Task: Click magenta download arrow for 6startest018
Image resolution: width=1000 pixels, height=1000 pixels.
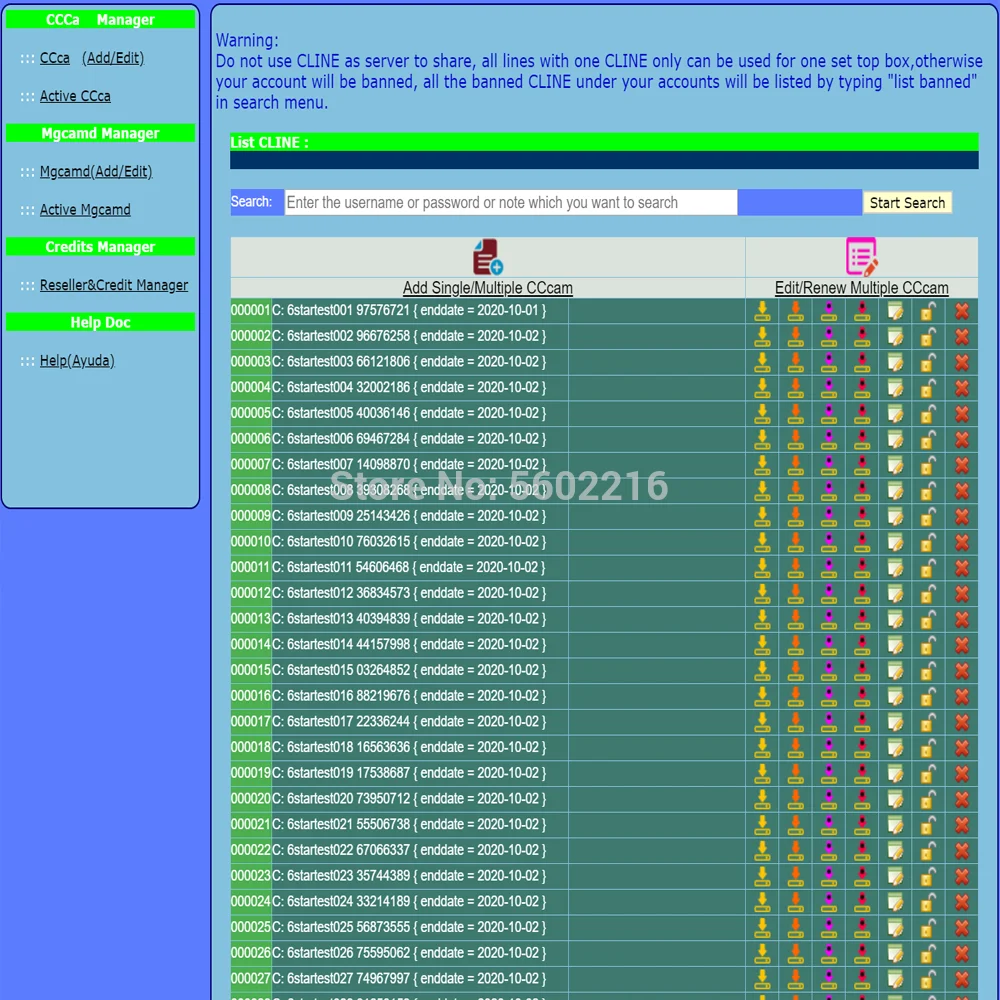Action: (828, 747)
